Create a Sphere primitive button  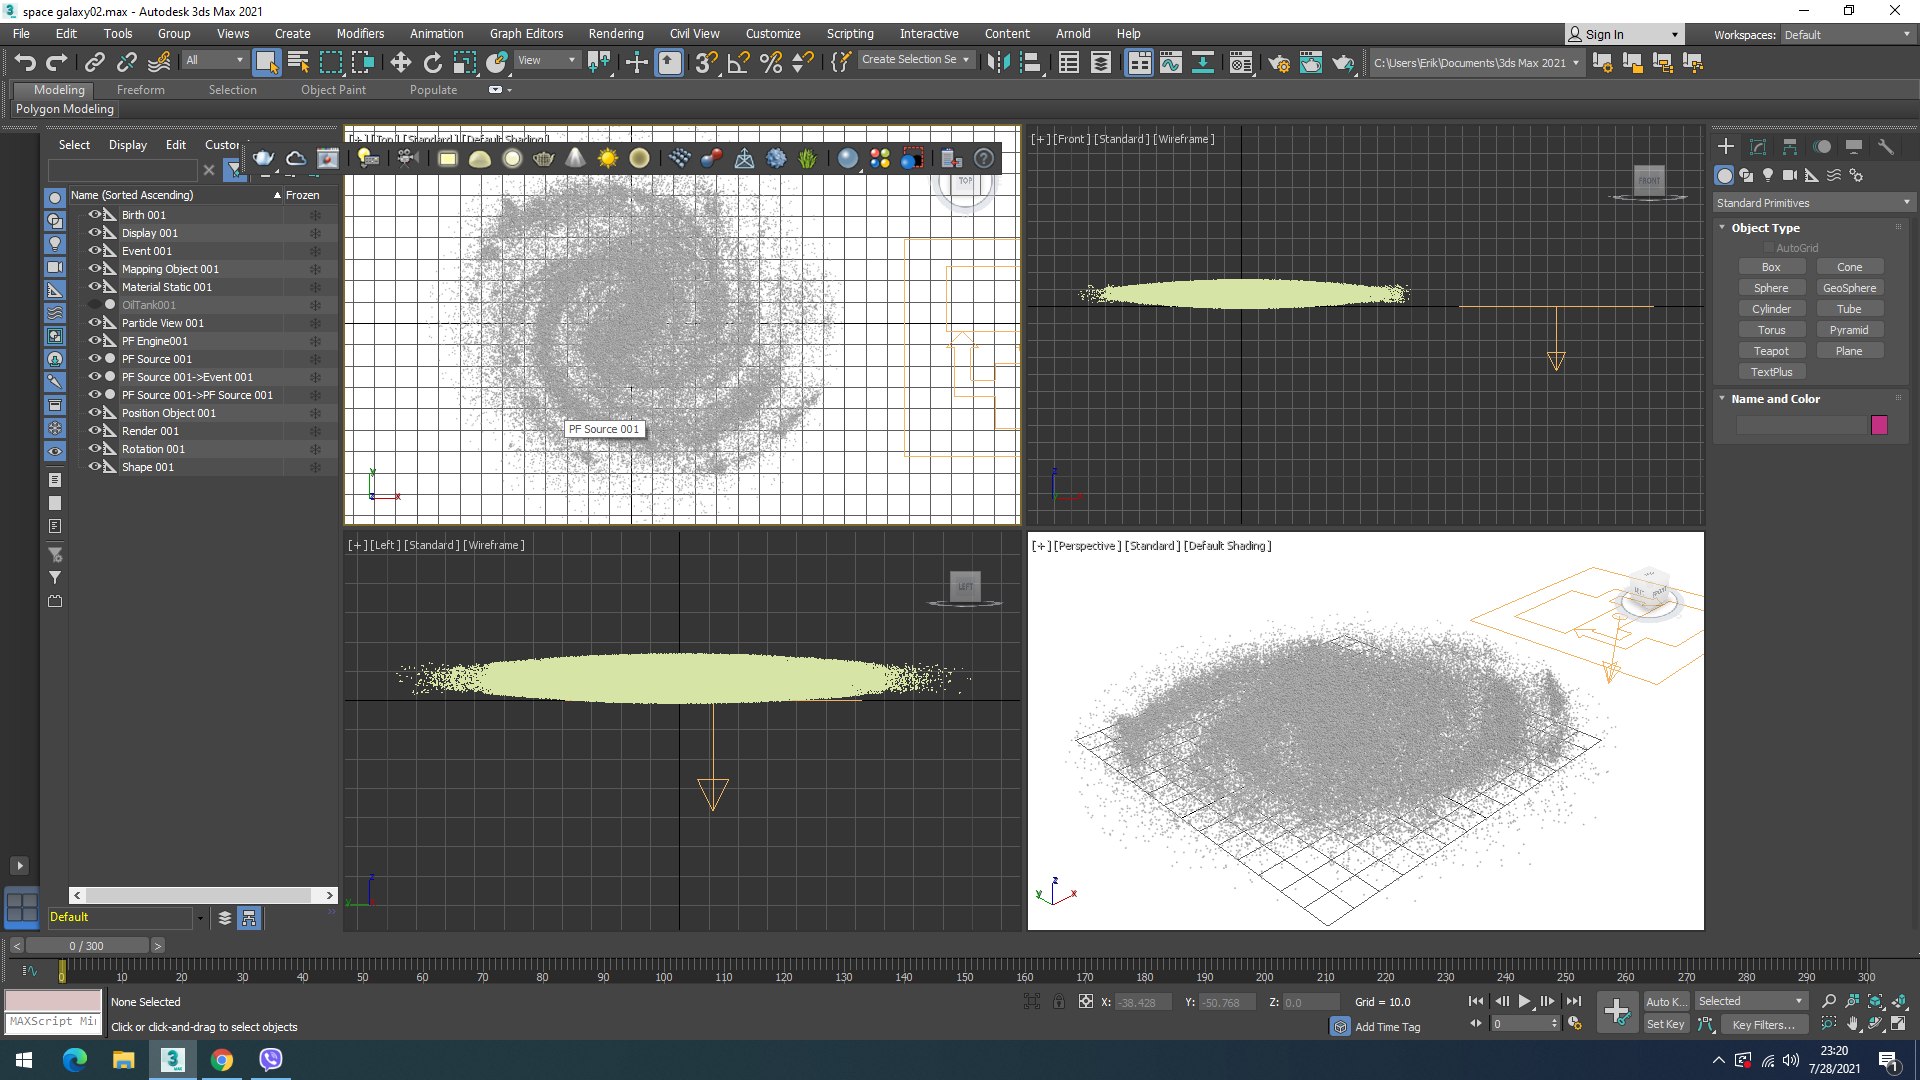pos(1771,288)
